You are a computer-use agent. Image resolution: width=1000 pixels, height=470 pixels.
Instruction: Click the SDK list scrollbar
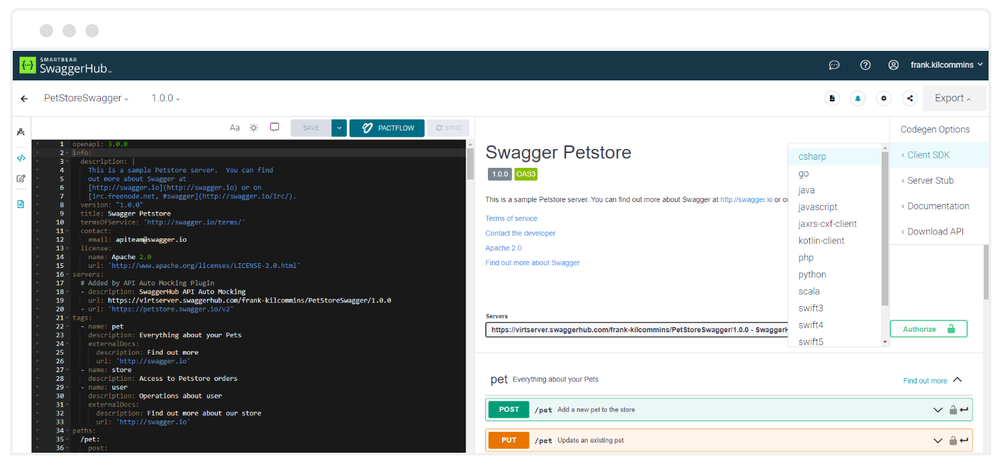tap(885, 228)
